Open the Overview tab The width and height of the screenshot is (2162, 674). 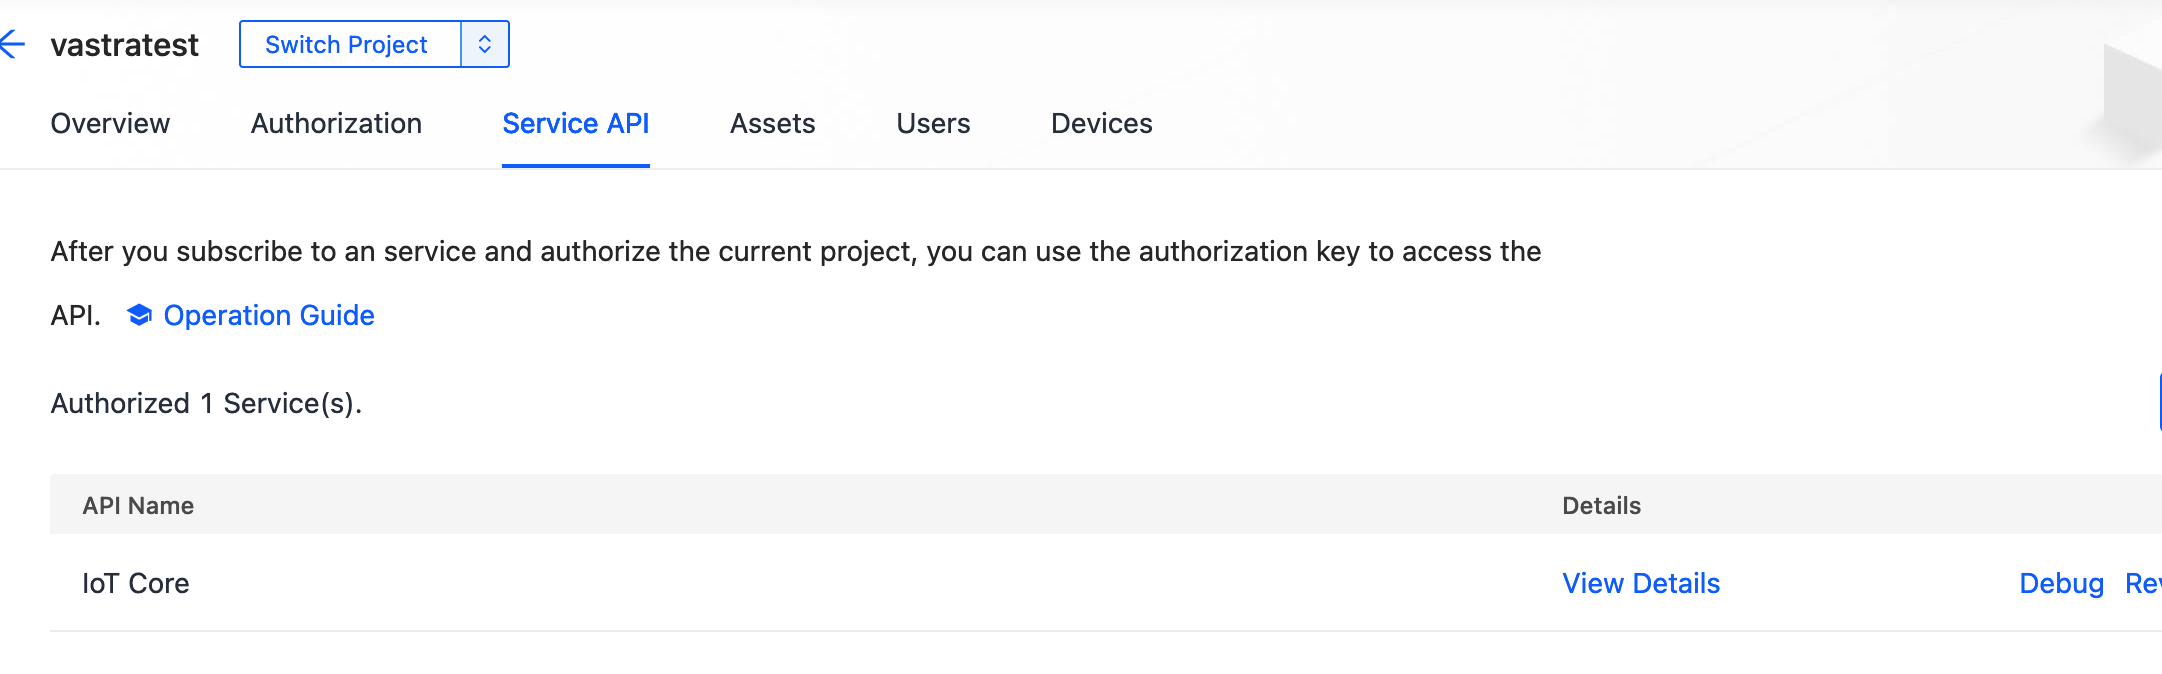tap(110, 124)
